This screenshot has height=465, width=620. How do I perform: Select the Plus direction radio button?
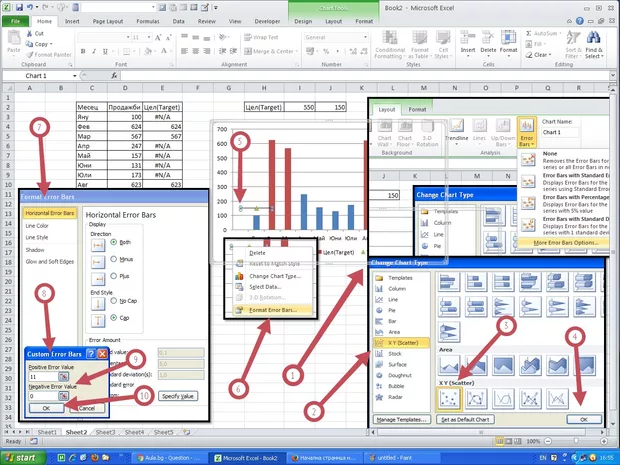point(114,276)
